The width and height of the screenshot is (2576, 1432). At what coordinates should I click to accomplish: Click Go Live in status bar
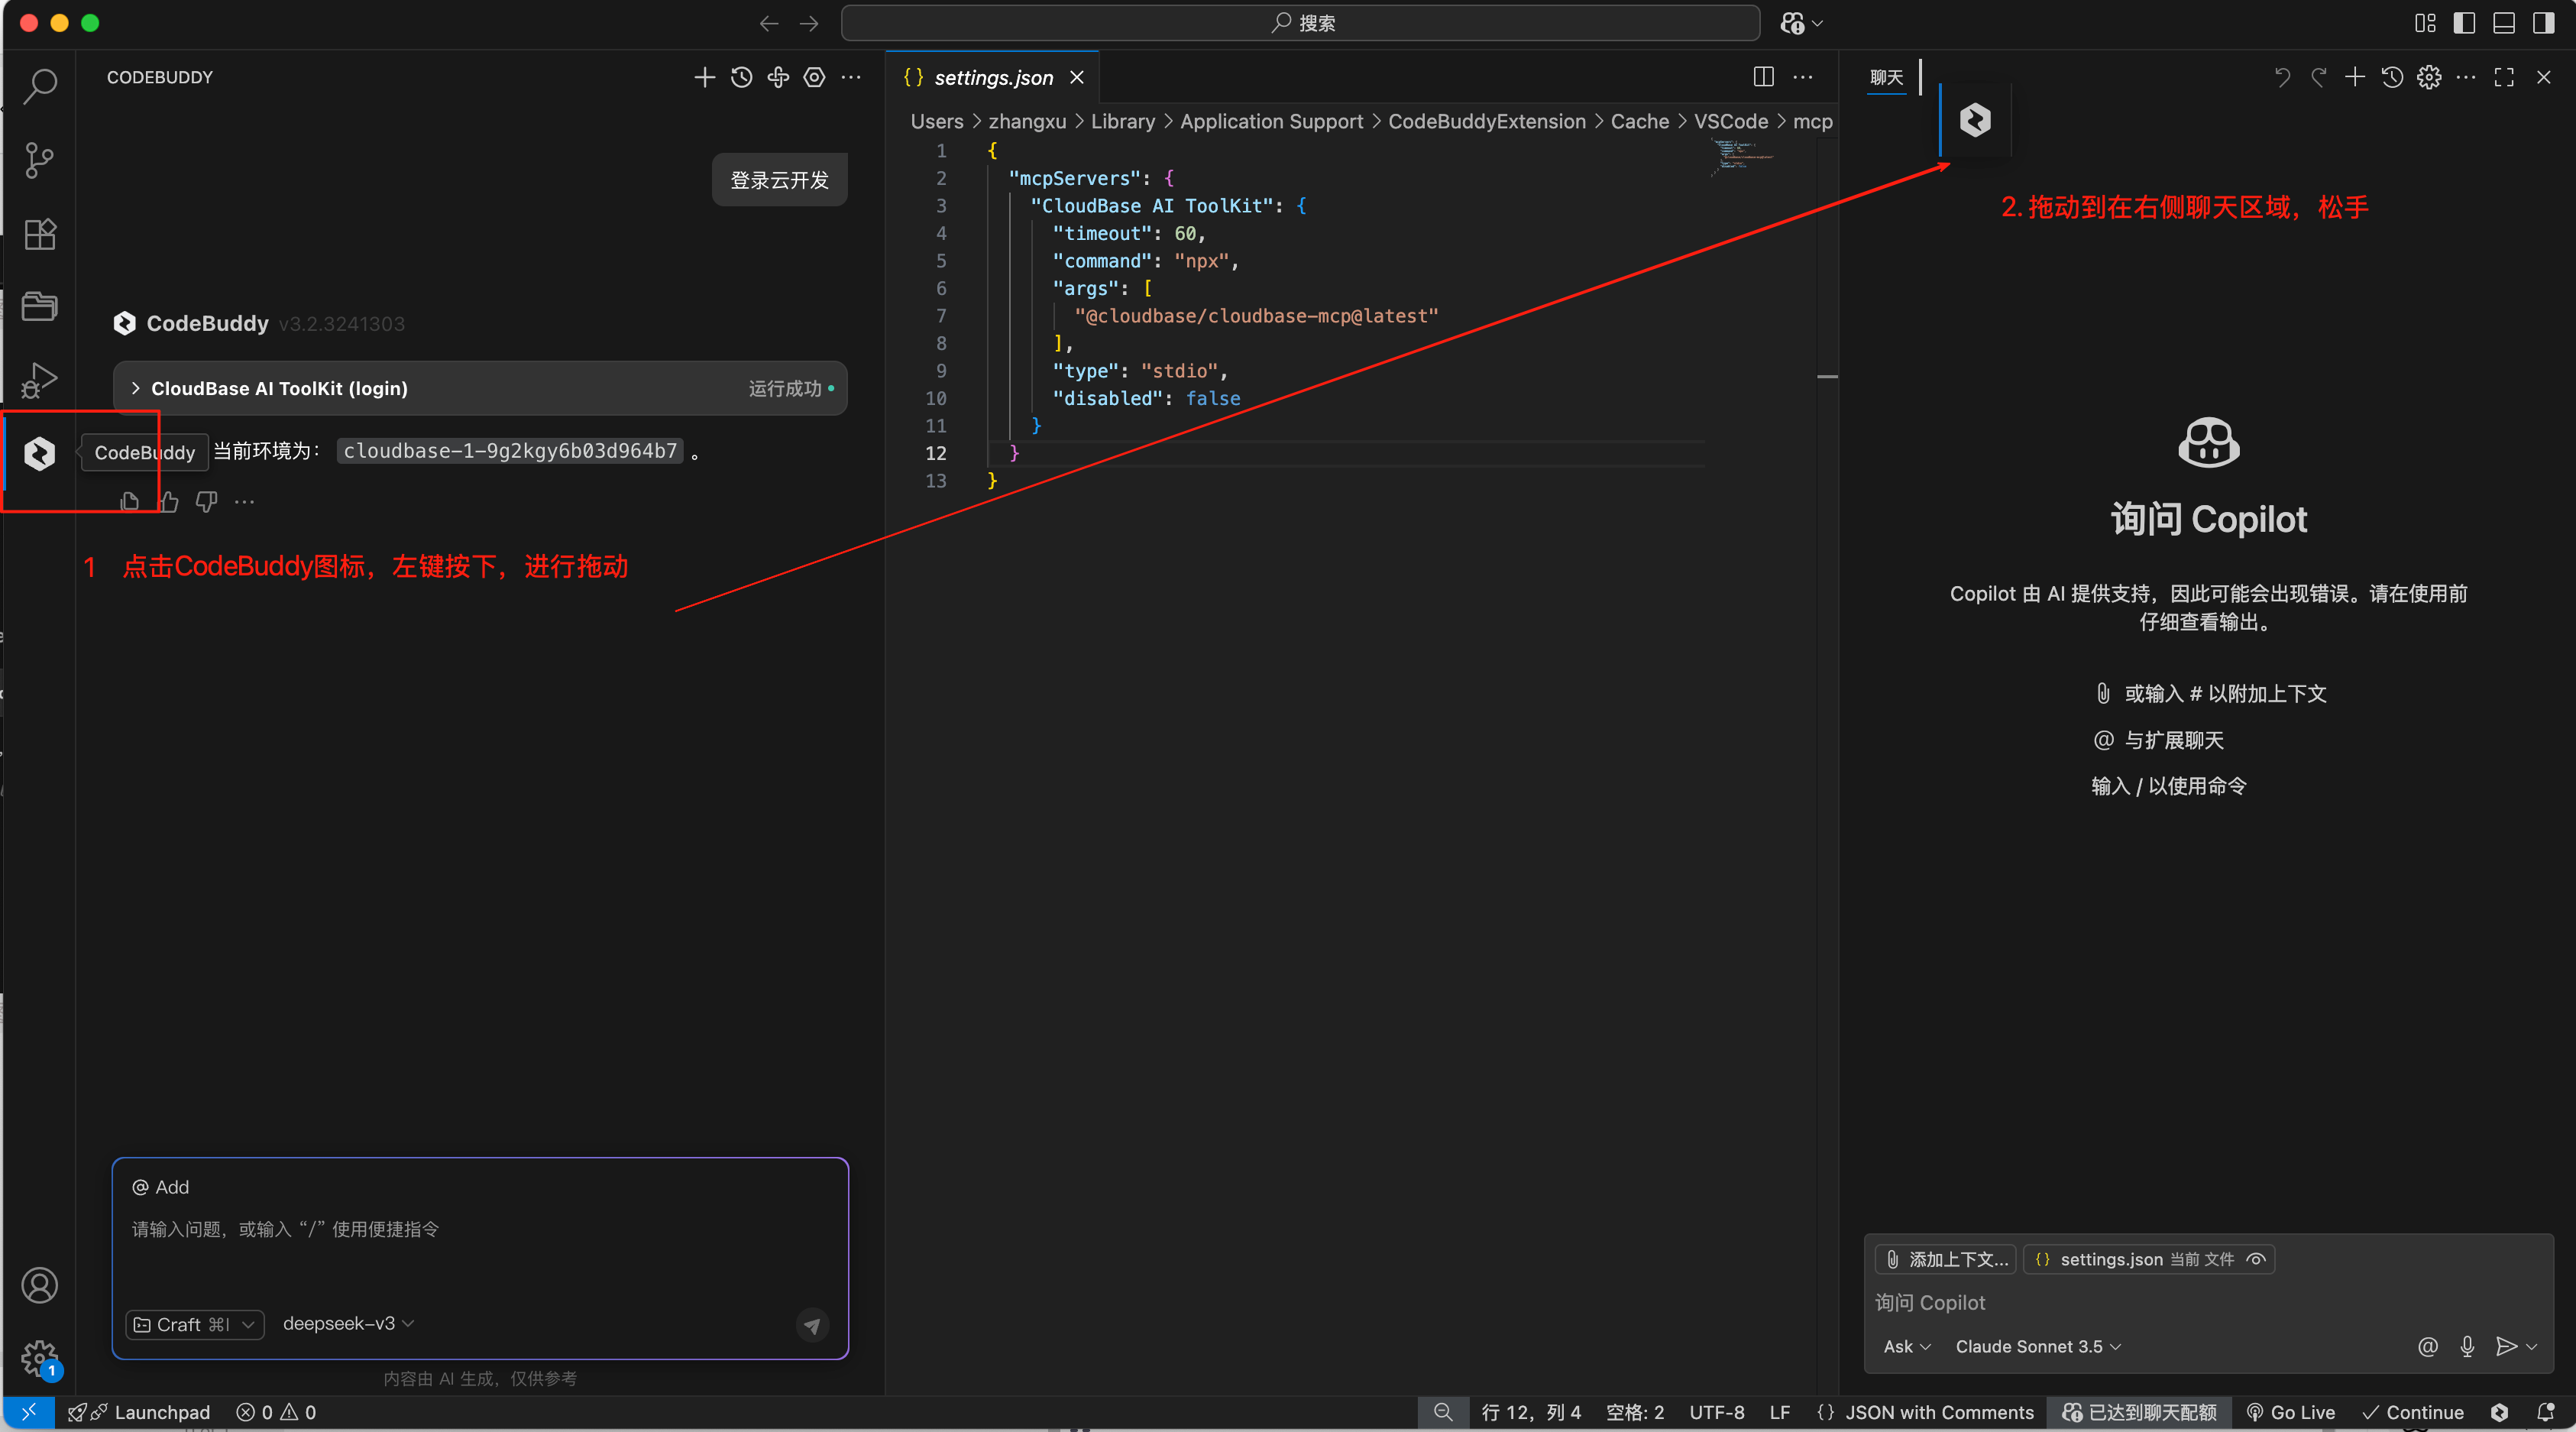[2290, 1412]
